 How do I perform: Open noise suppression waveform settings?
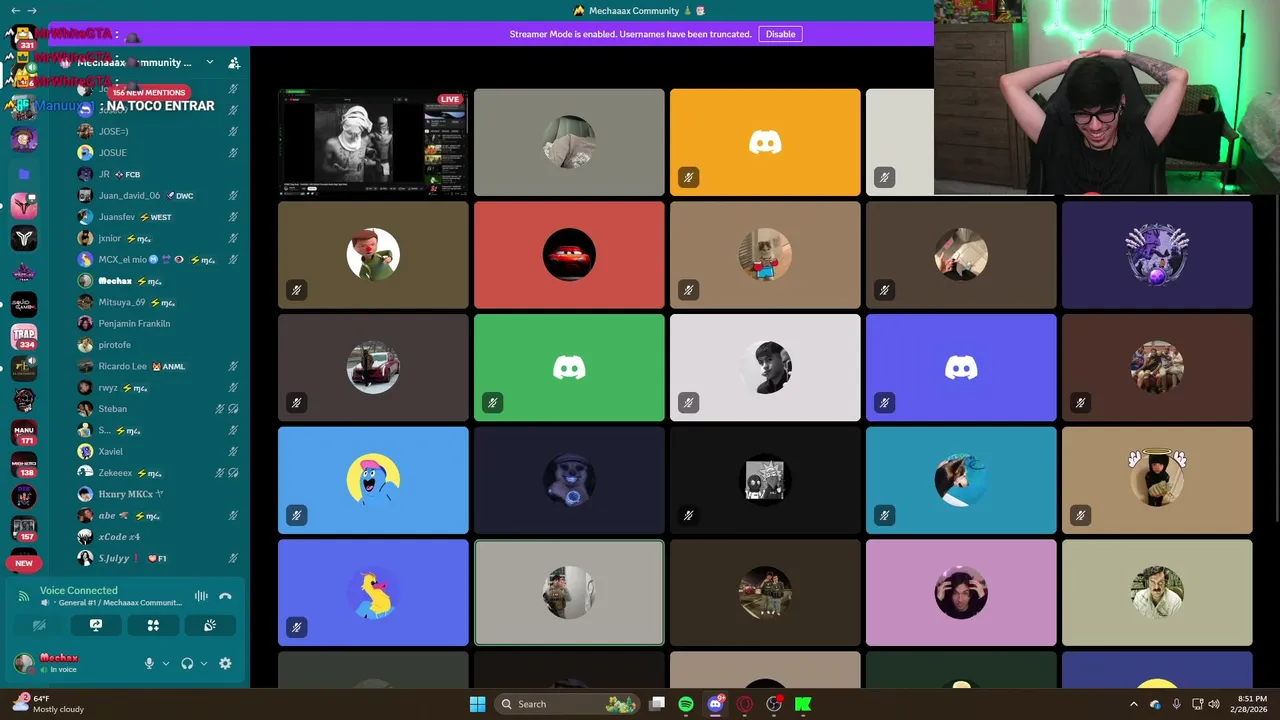201,596
